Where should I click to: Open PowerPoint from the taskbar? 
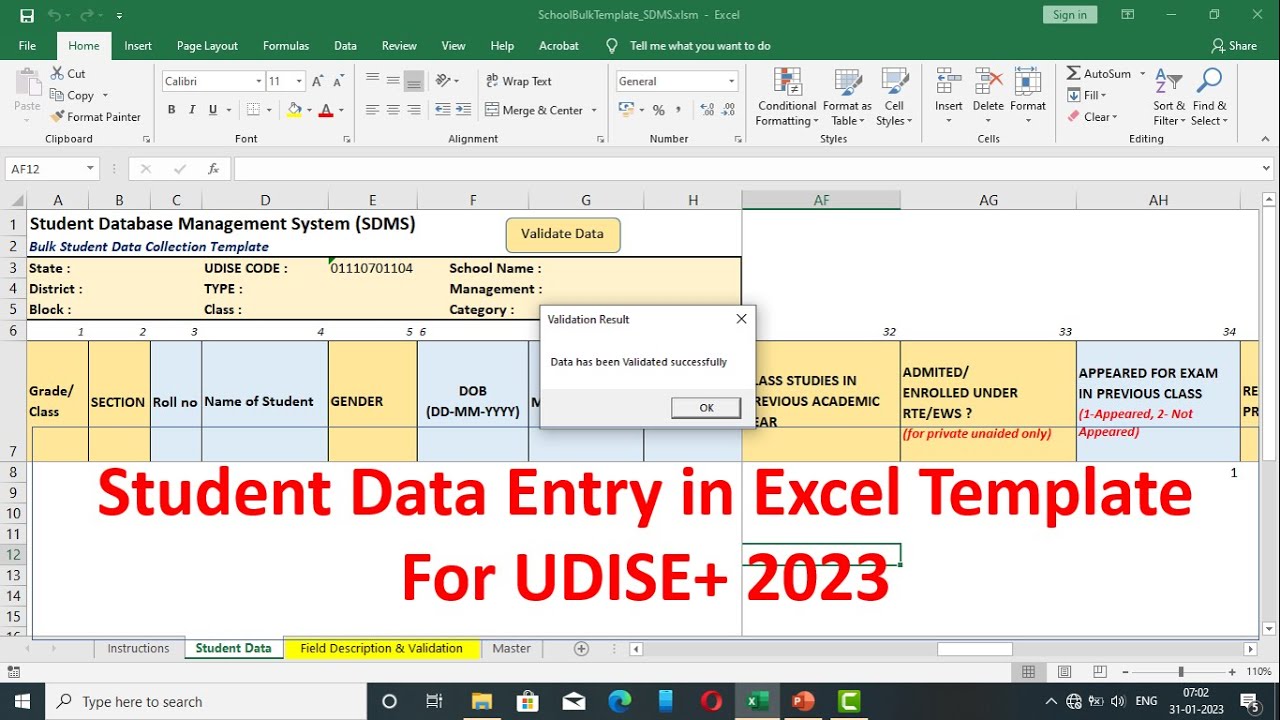[x=803, y=701]
